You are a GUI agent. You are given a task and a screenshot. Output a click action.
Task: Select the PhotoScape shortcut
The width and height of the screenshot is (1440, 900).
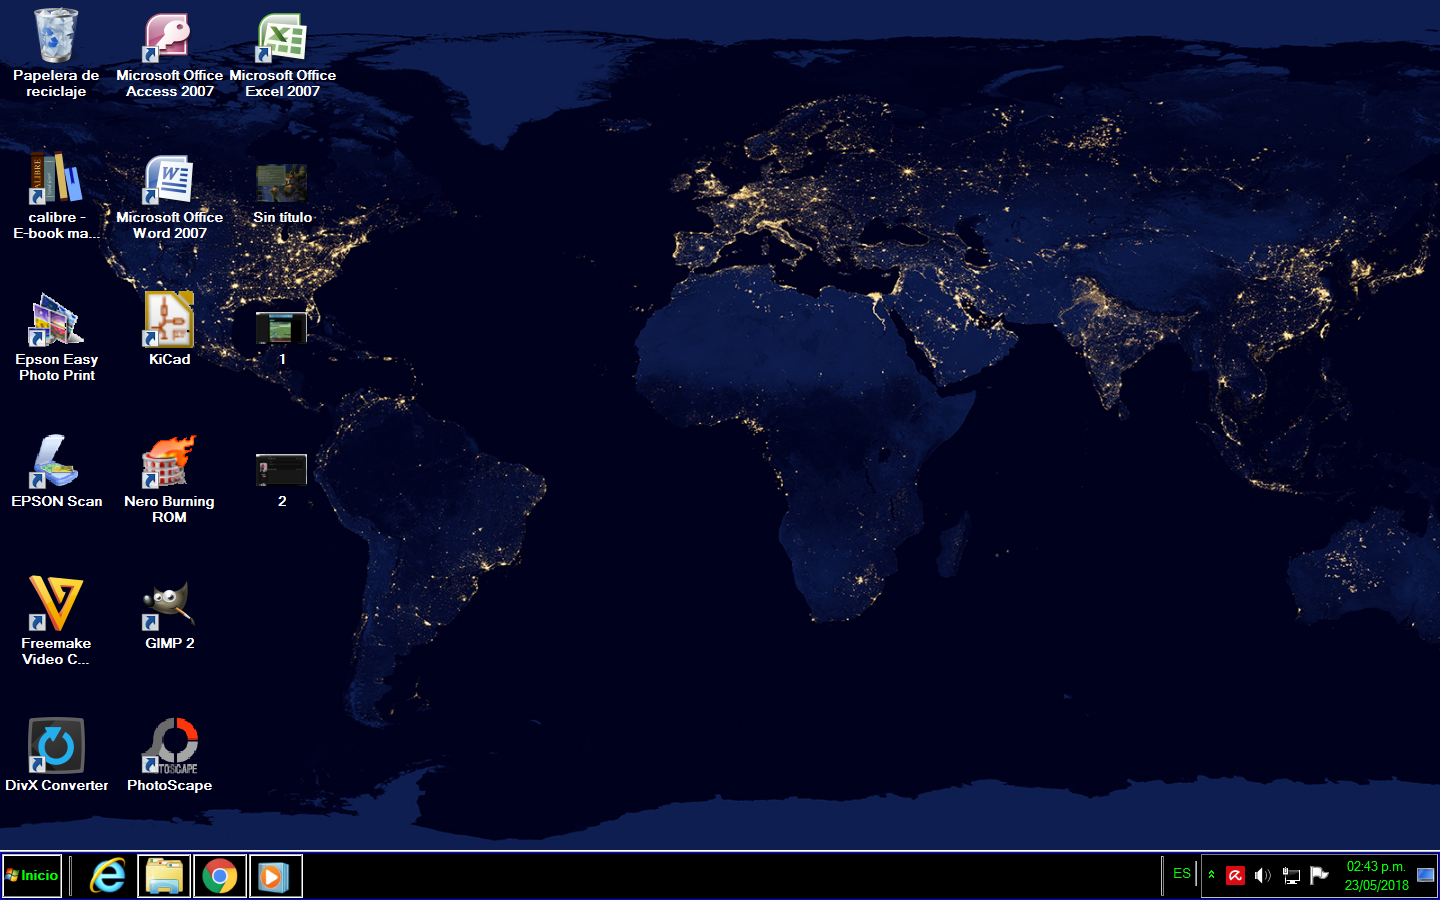[x=169, y=755]
